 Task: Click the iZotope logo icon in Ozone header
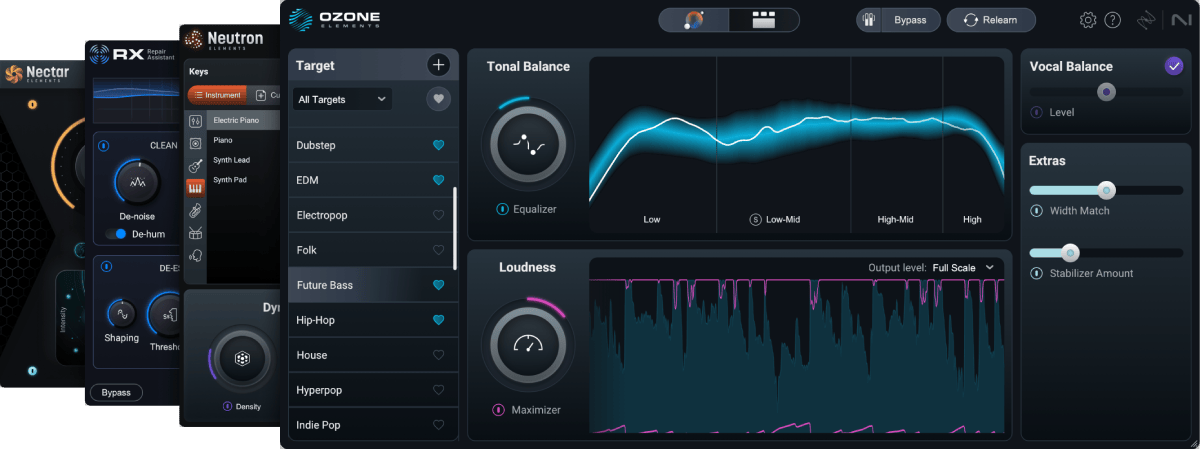(x=1146, y=20)
